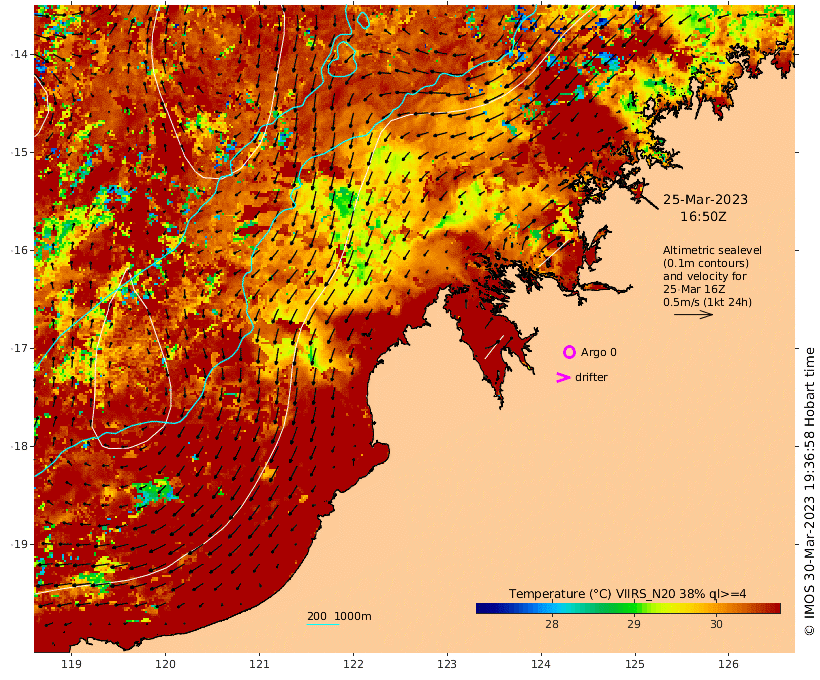Click the magenta Argo circle legend marker
Image resolution: width=820 pixels, height=680 pixels.
(x=569, y=352)
